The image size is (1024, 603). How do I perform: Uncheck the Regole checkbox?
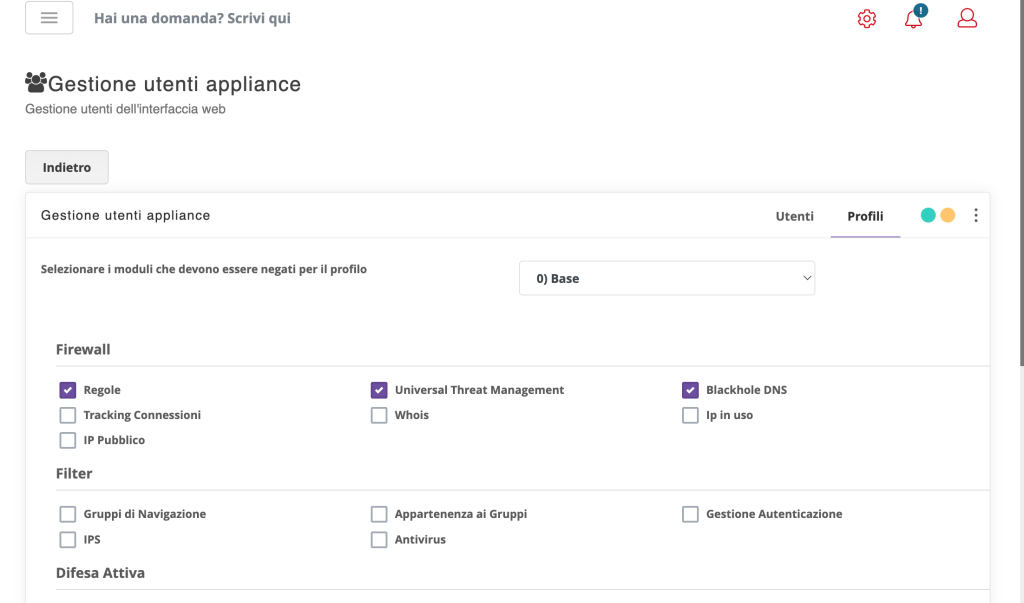point(67,389)
